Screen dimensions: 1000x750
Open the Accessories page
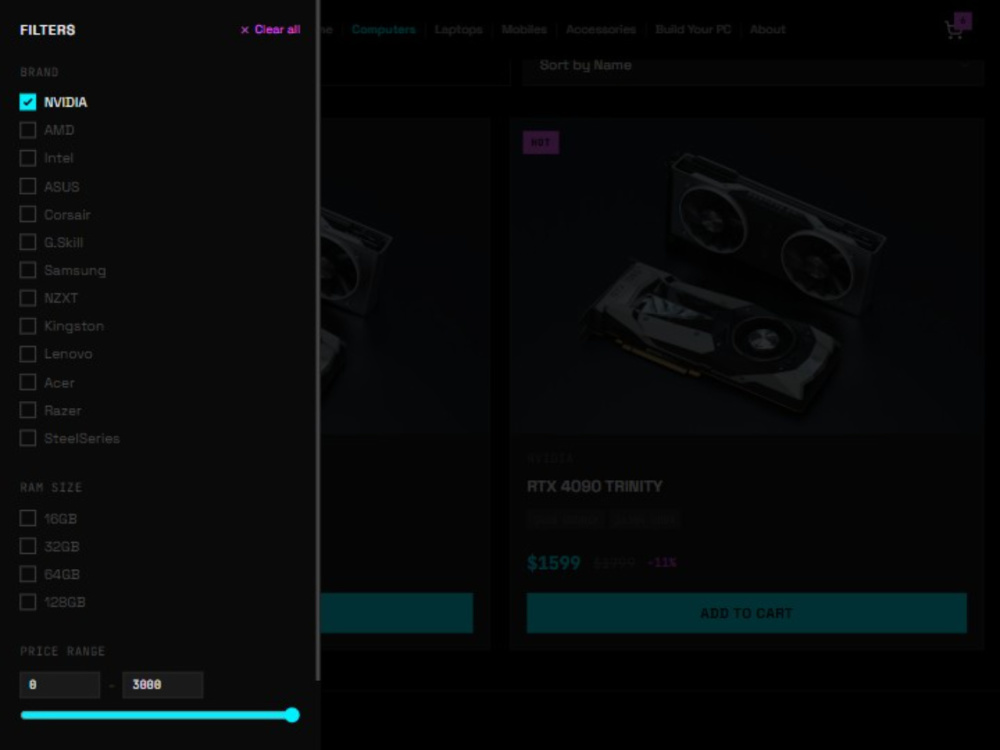[601, 29]
